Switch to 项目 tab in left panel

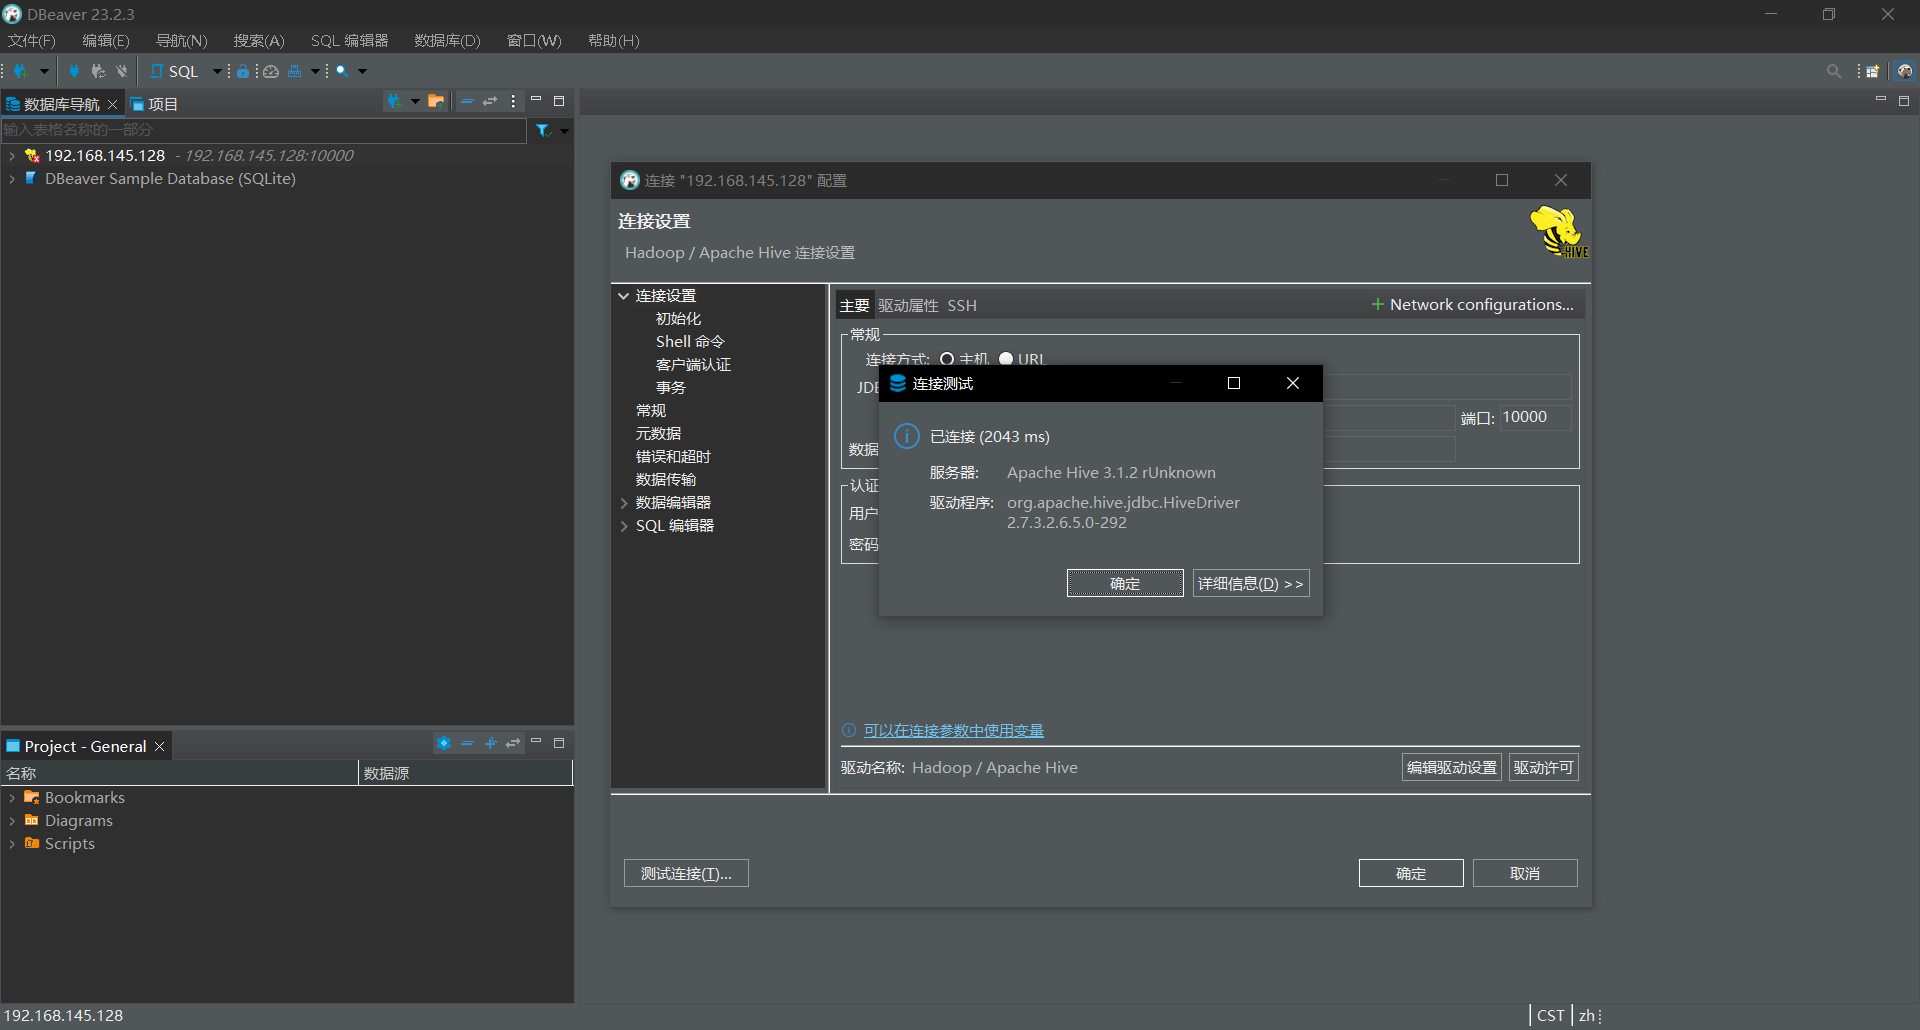154,104
